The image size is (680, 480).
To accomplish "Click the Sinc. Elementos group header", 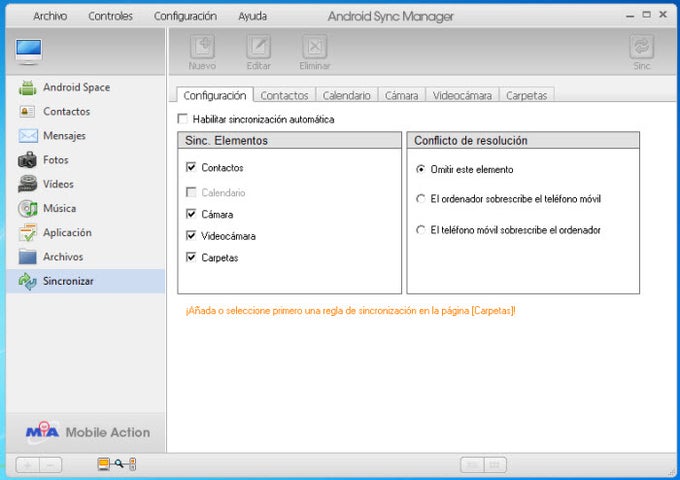I will 289,140.
